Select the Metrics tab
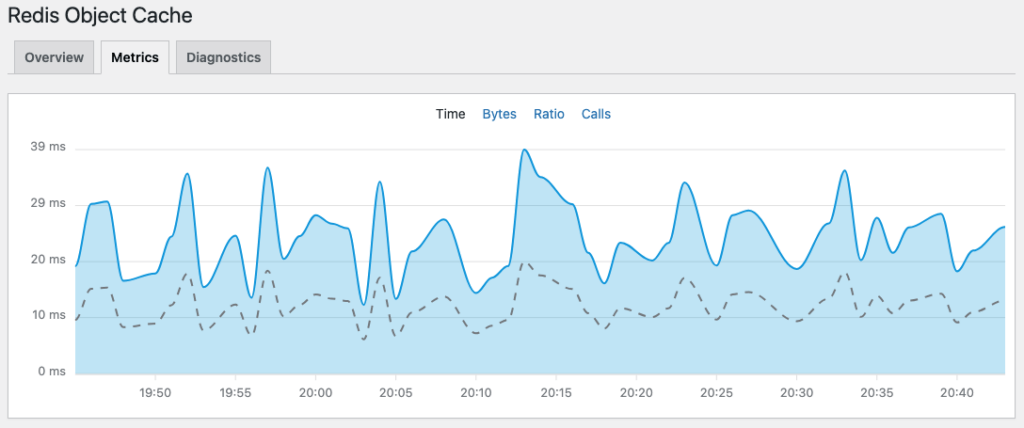The height and width of the screenshot is (428, 1024). coord(135,58)
